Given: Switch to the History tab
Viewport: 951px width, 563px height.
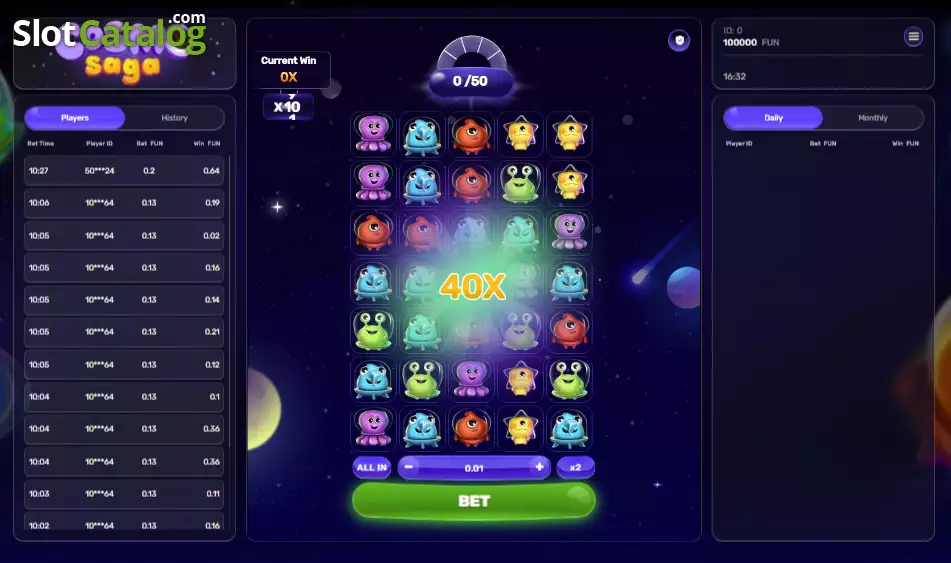Looking at the screenshot, I should pos(175,118).
